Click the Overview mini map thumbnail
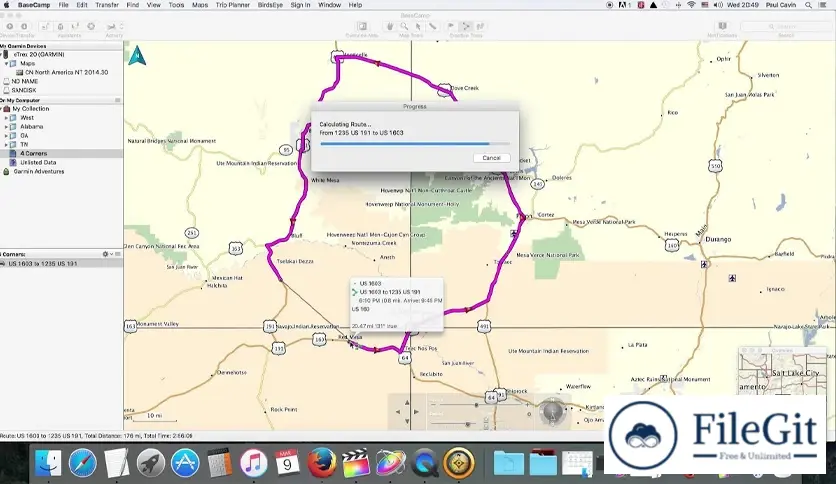This screenshot has width=836, height=484. [x=782, y=375]
